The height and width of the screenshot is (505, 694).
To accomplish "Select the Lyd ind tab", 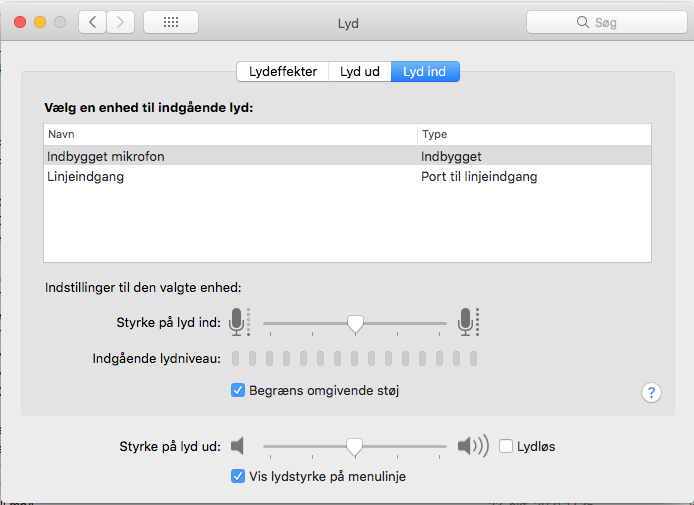I will (x=425, y=72).
